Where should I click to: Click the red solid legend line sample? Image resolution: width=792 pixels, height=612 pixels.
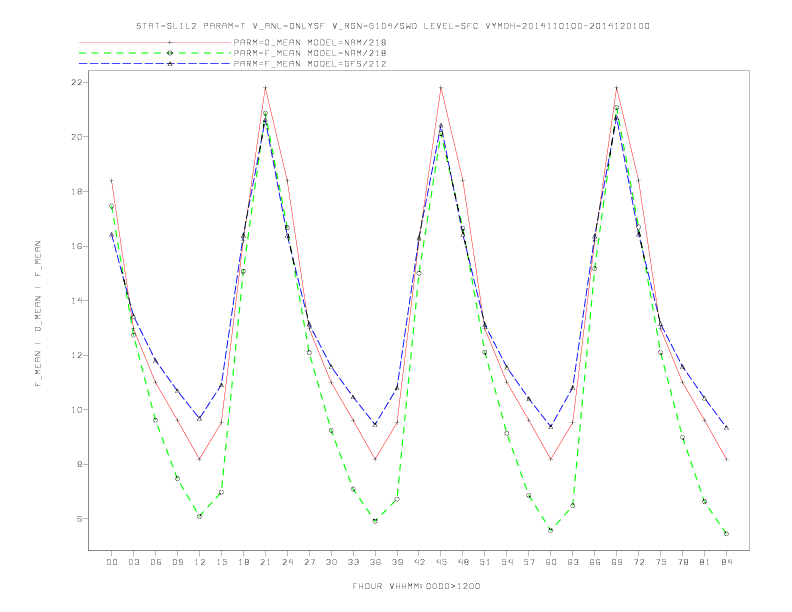click(x=155, y=42)
